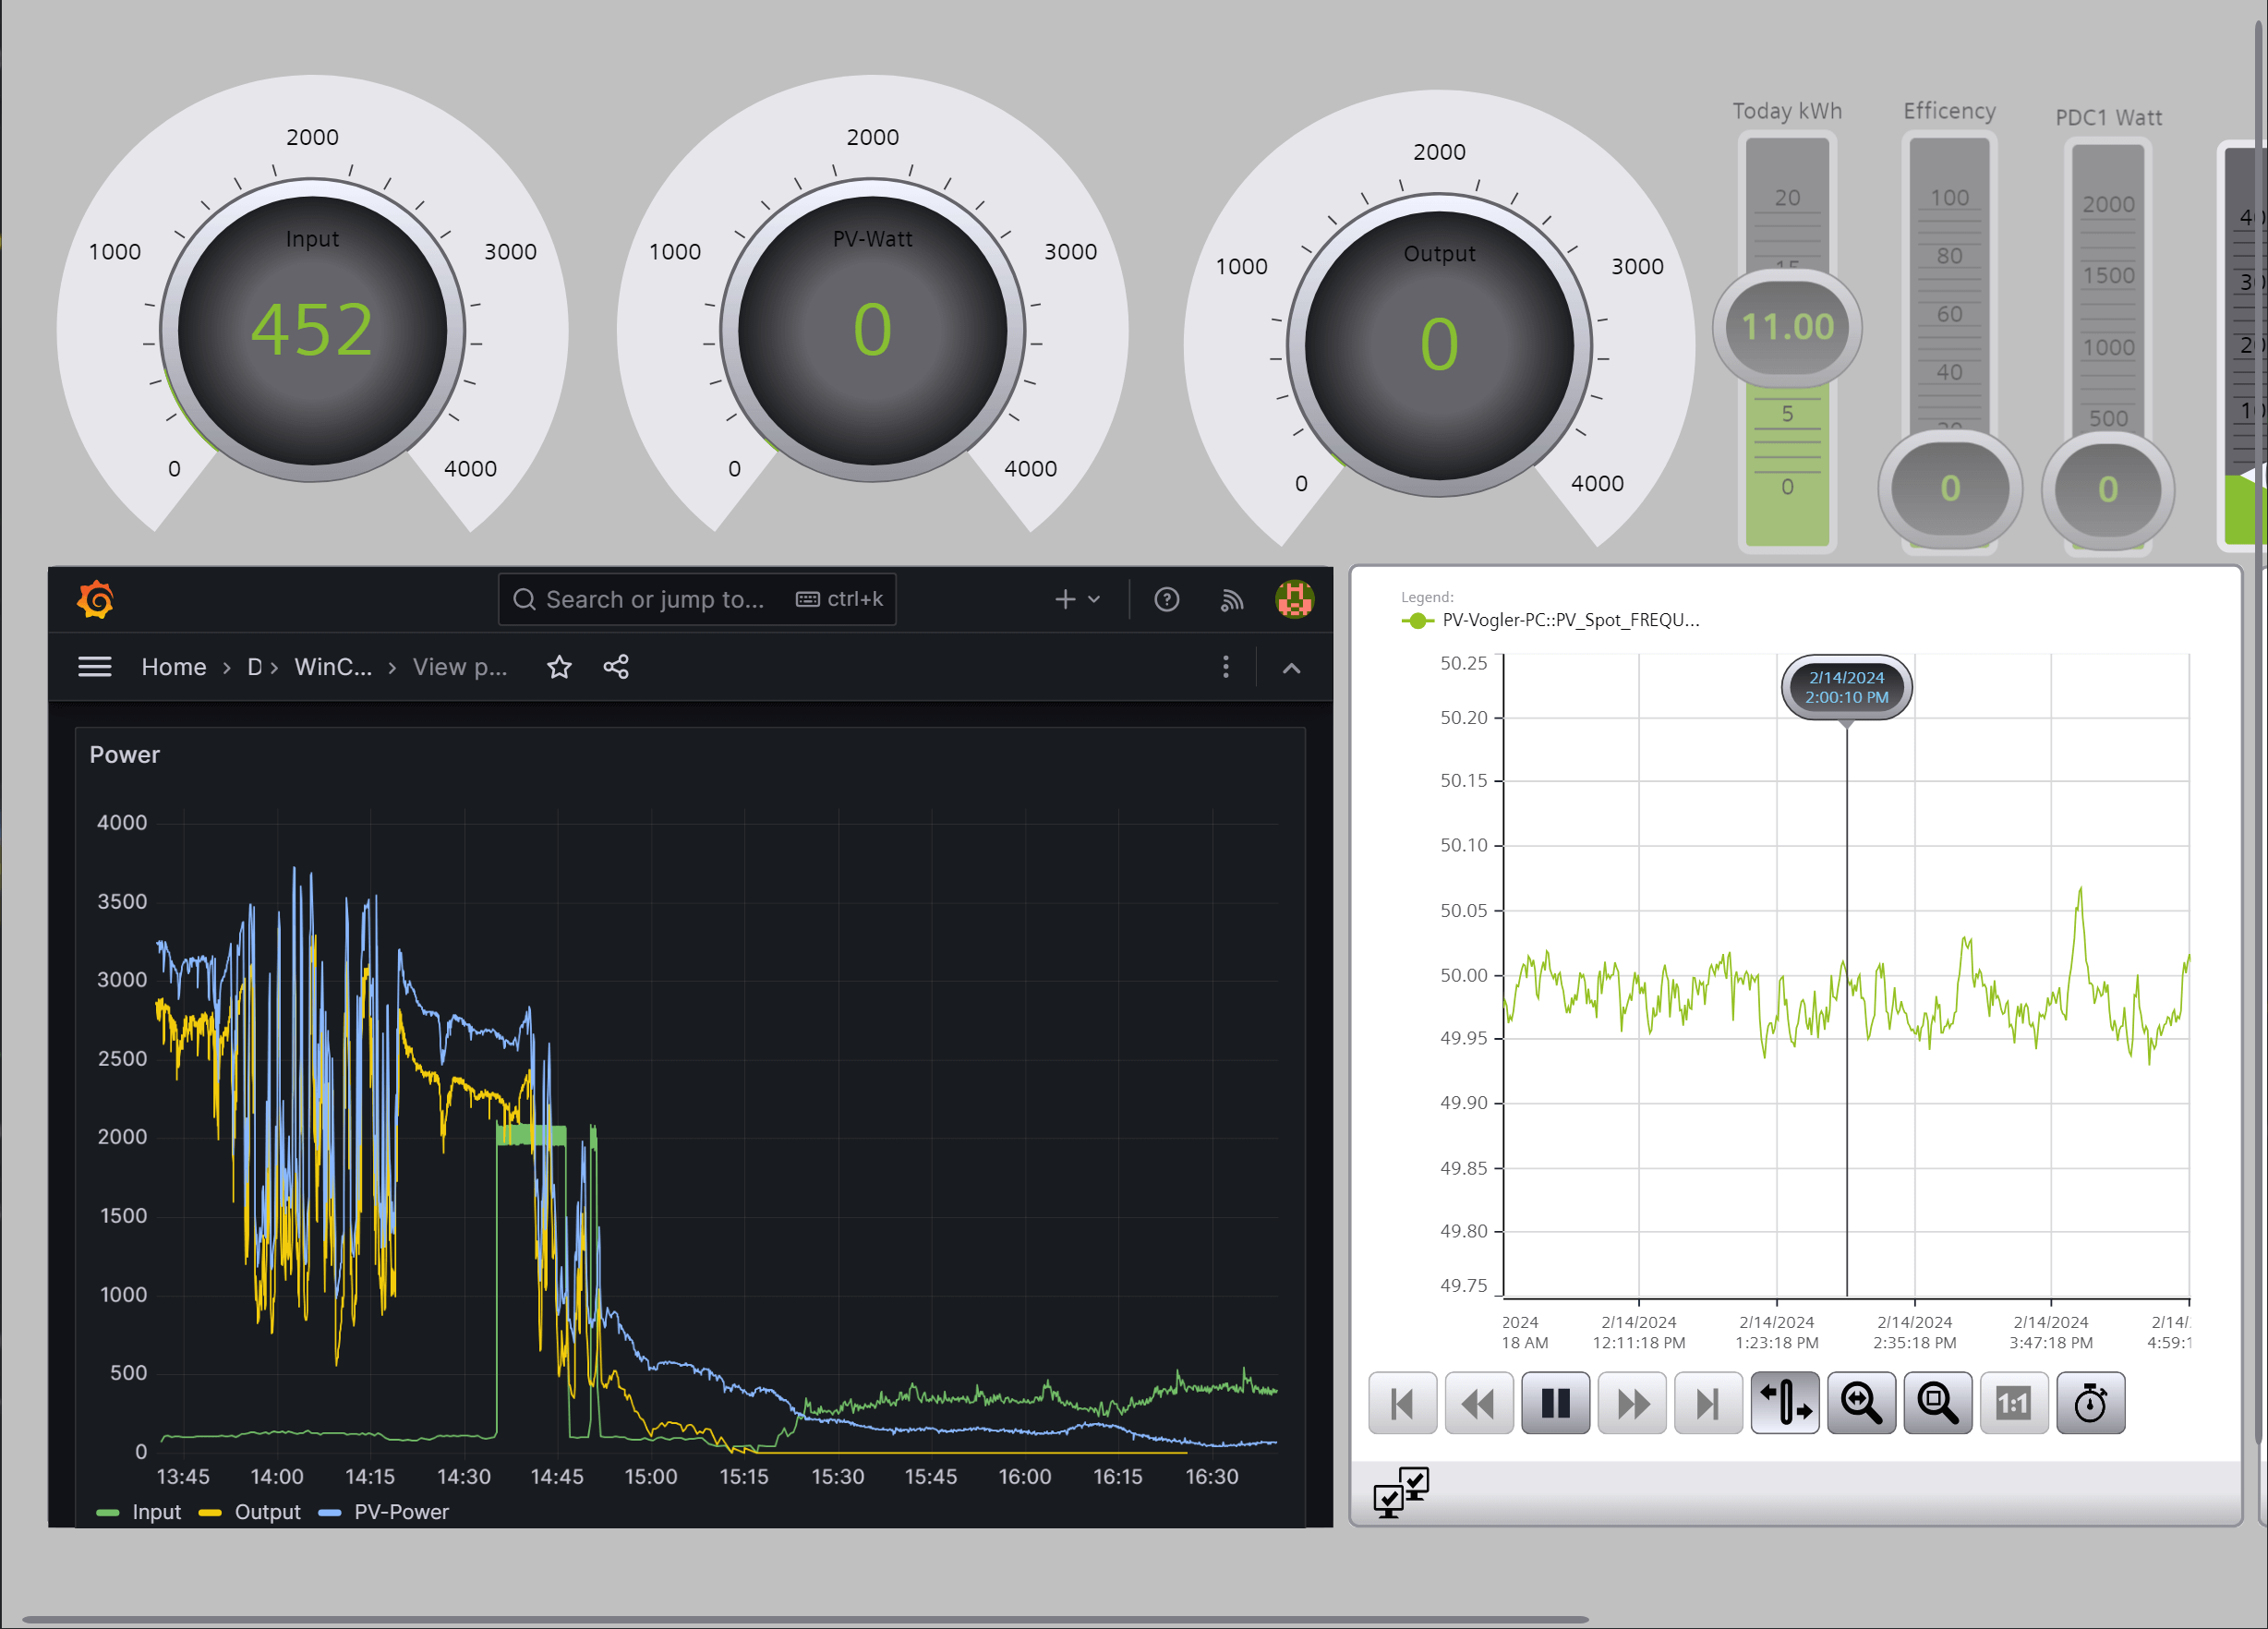Open the plus new item dropdown

tap(1077, 599)
